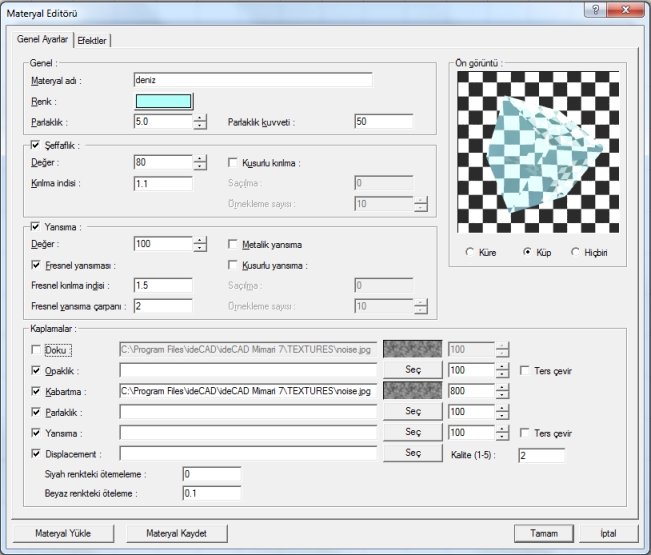The width and height of the screenshot is (651, 555).
Task: Toggle the Displacement checkbox
Action: (x=36, y=454)
